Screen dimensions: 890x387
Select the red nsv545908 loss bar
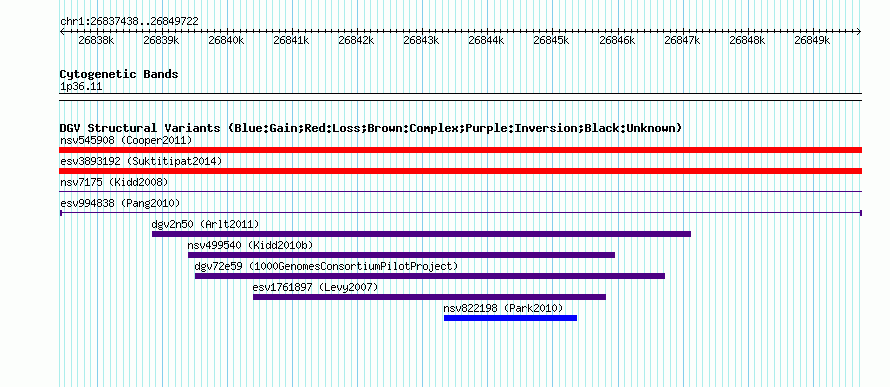460,150
